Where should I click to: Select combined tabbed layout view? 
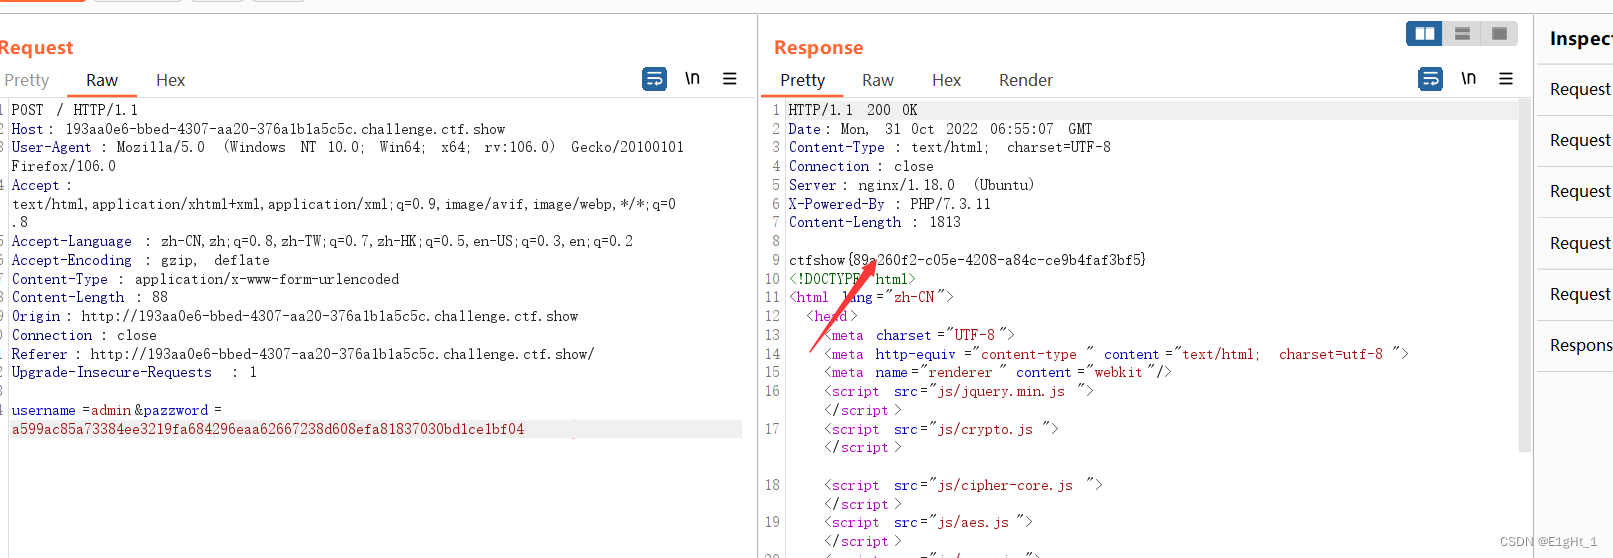[x=1499, y=34]
